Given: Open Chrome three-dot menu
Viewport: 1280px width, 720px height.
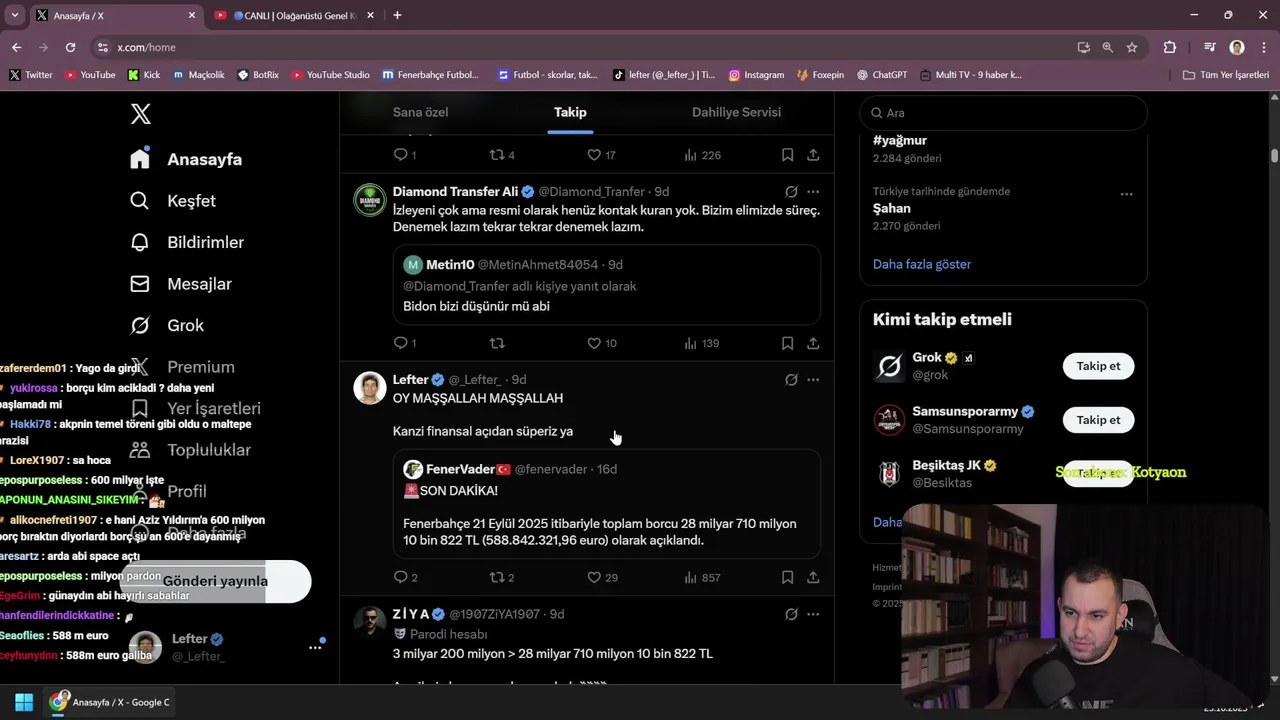Looking at the screenshot, I should coord(1262,47).
